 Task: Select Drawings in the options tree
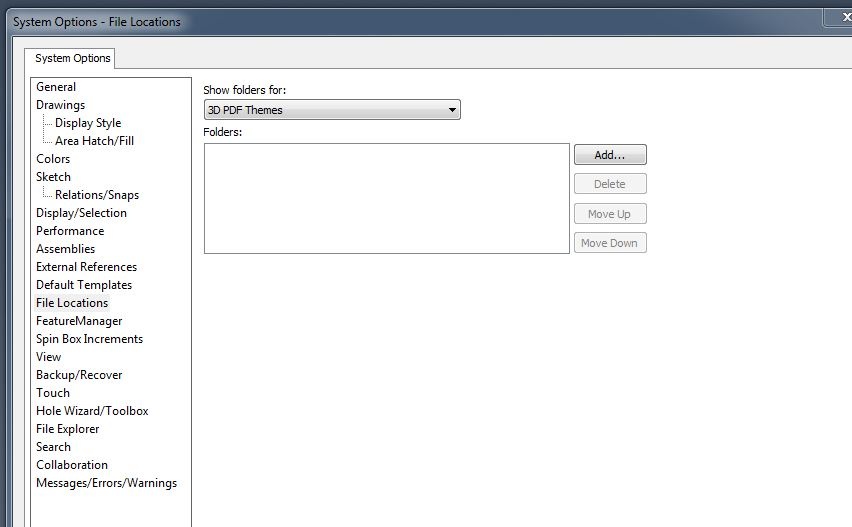60,105
